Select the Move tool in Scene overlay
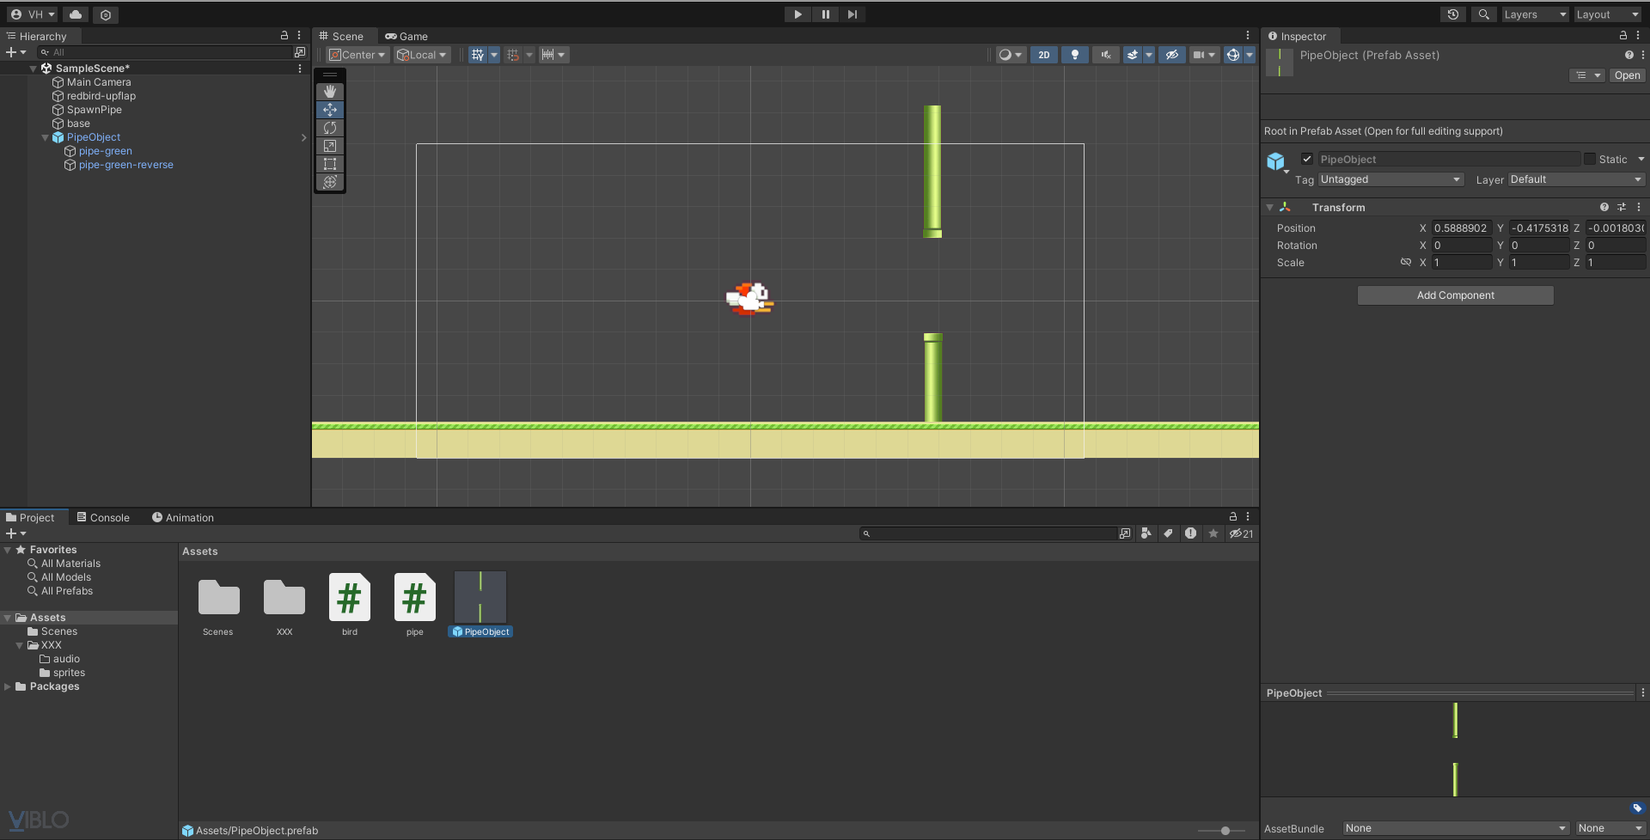Viewport: 1650px width, 840px height. click(x=330, y=109)
